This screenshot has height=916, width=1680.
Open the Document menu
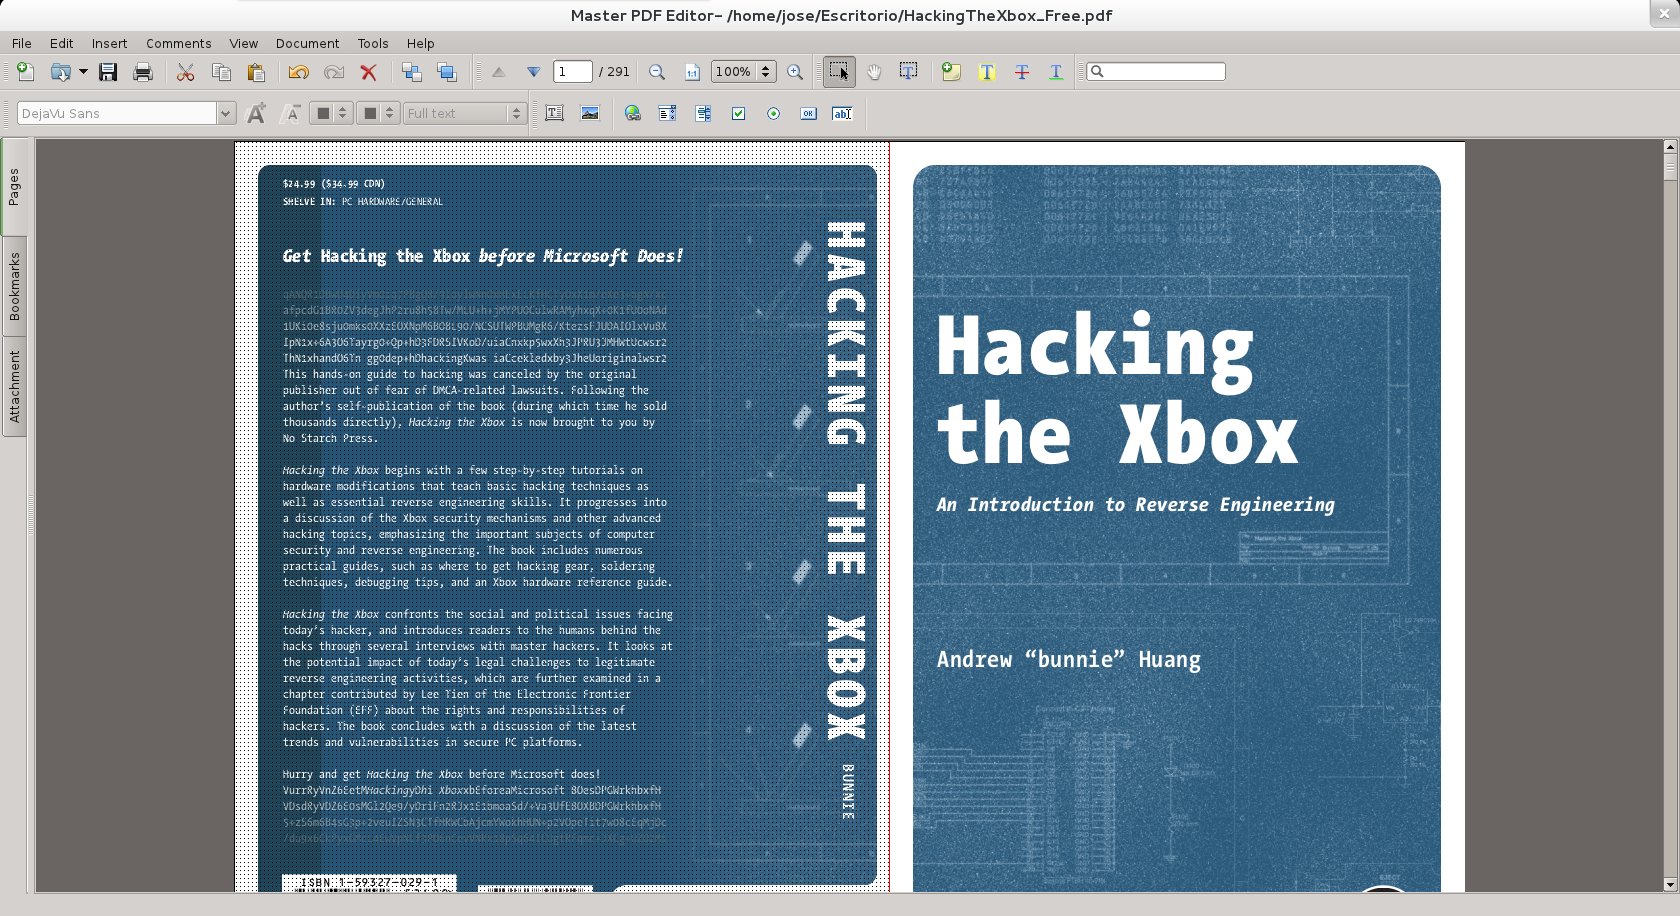click(307, 43)
